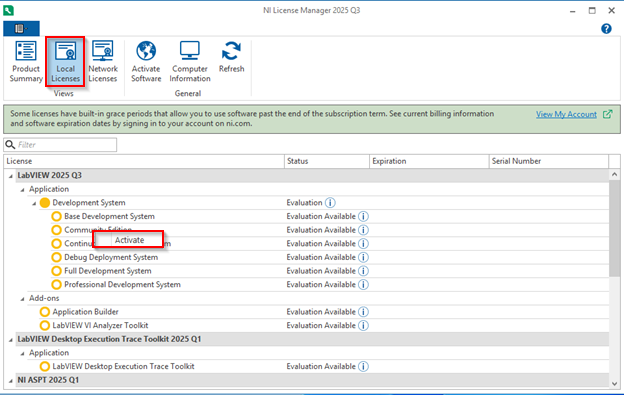The image size is (624, 395).
Task: Select the Debug Deployment System license
Action: click(111, 257)
